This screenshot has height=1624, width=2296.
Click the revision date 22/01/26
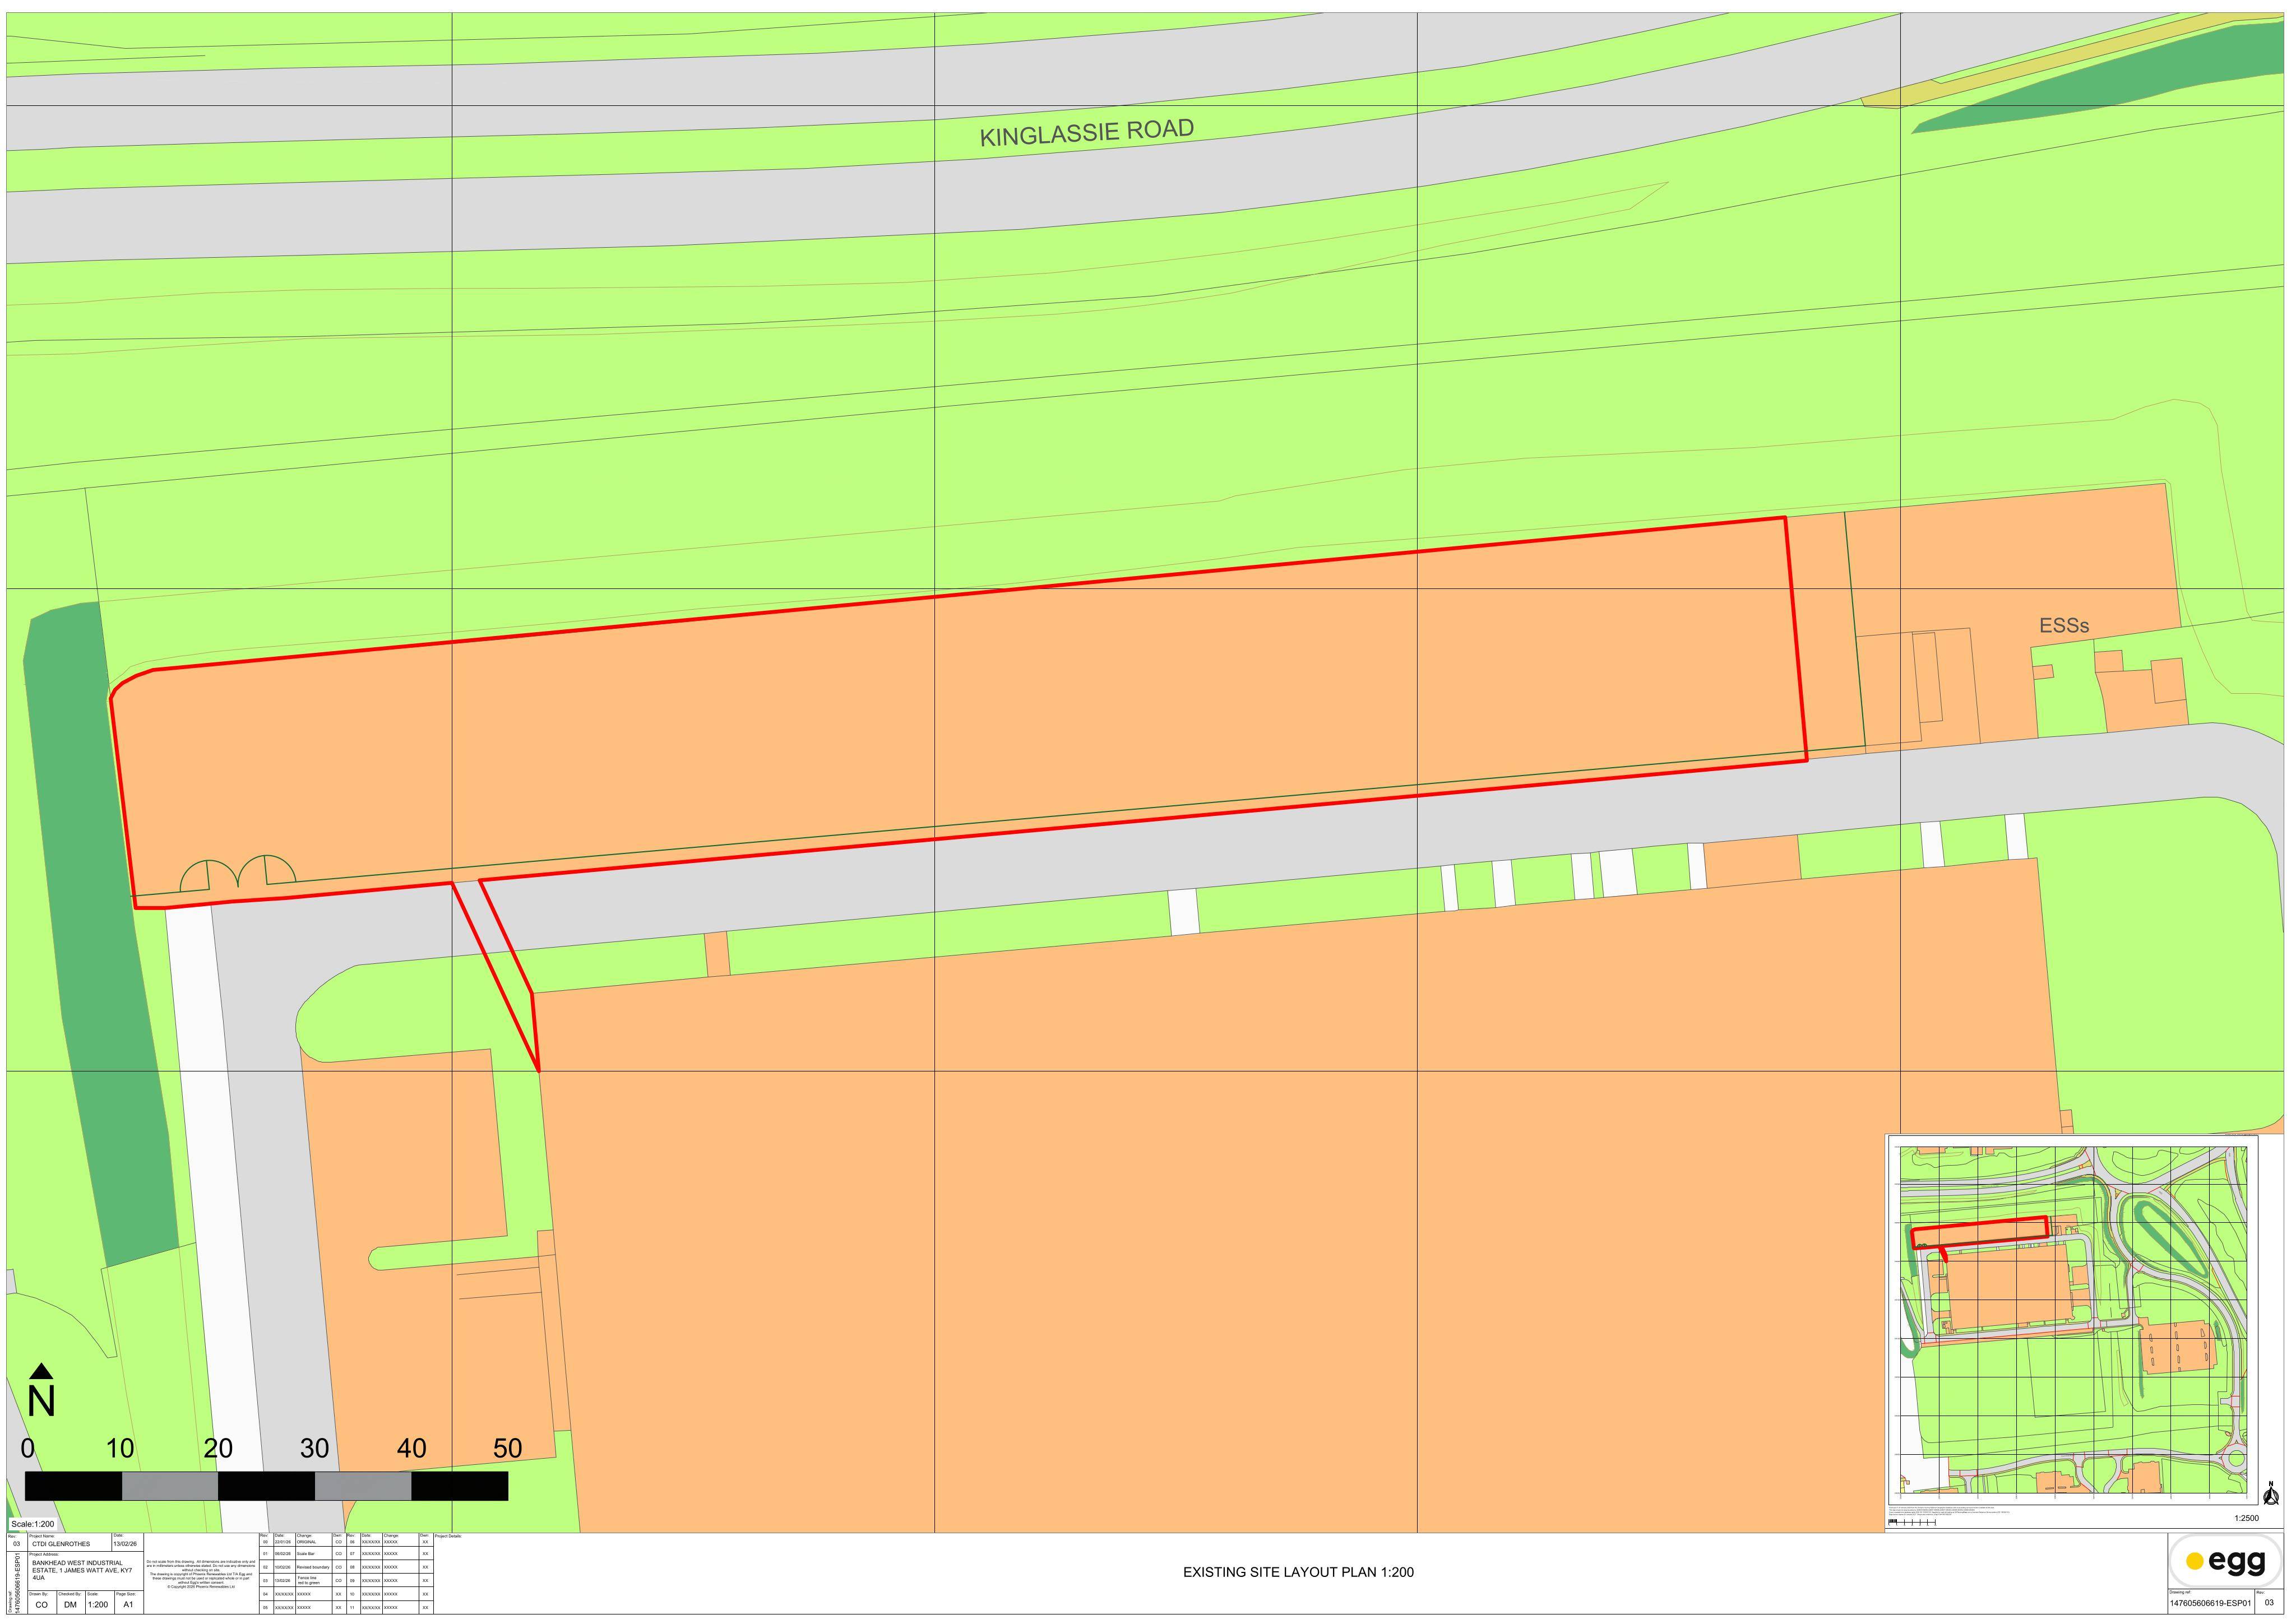click(283, 1542)
